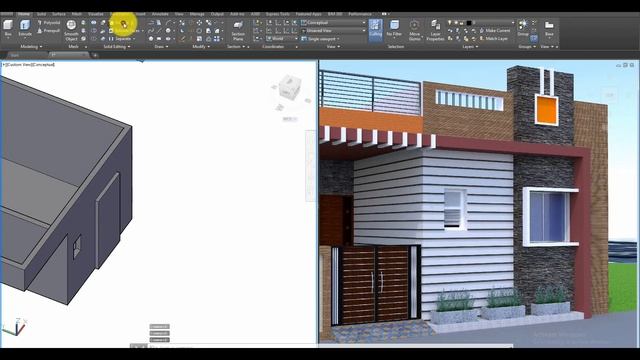Open the Unsaved View dropdown
Viewport: 640px width, 360px height.
(x=333, y=31)
